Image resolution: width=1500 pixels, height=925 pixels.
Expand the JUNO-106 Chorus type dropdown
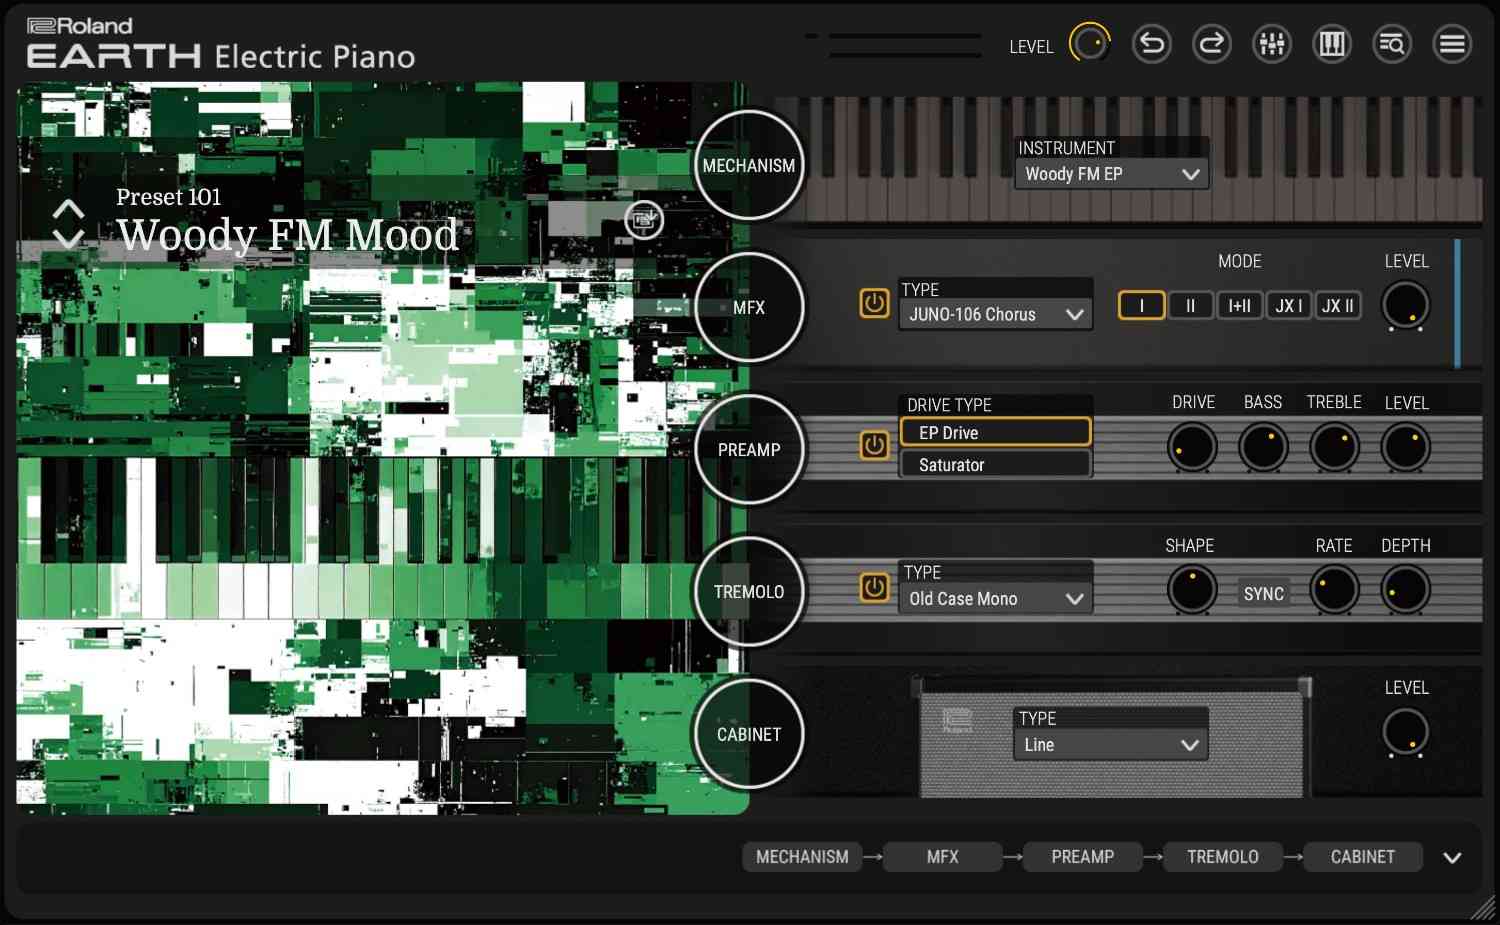coord(995,314)
